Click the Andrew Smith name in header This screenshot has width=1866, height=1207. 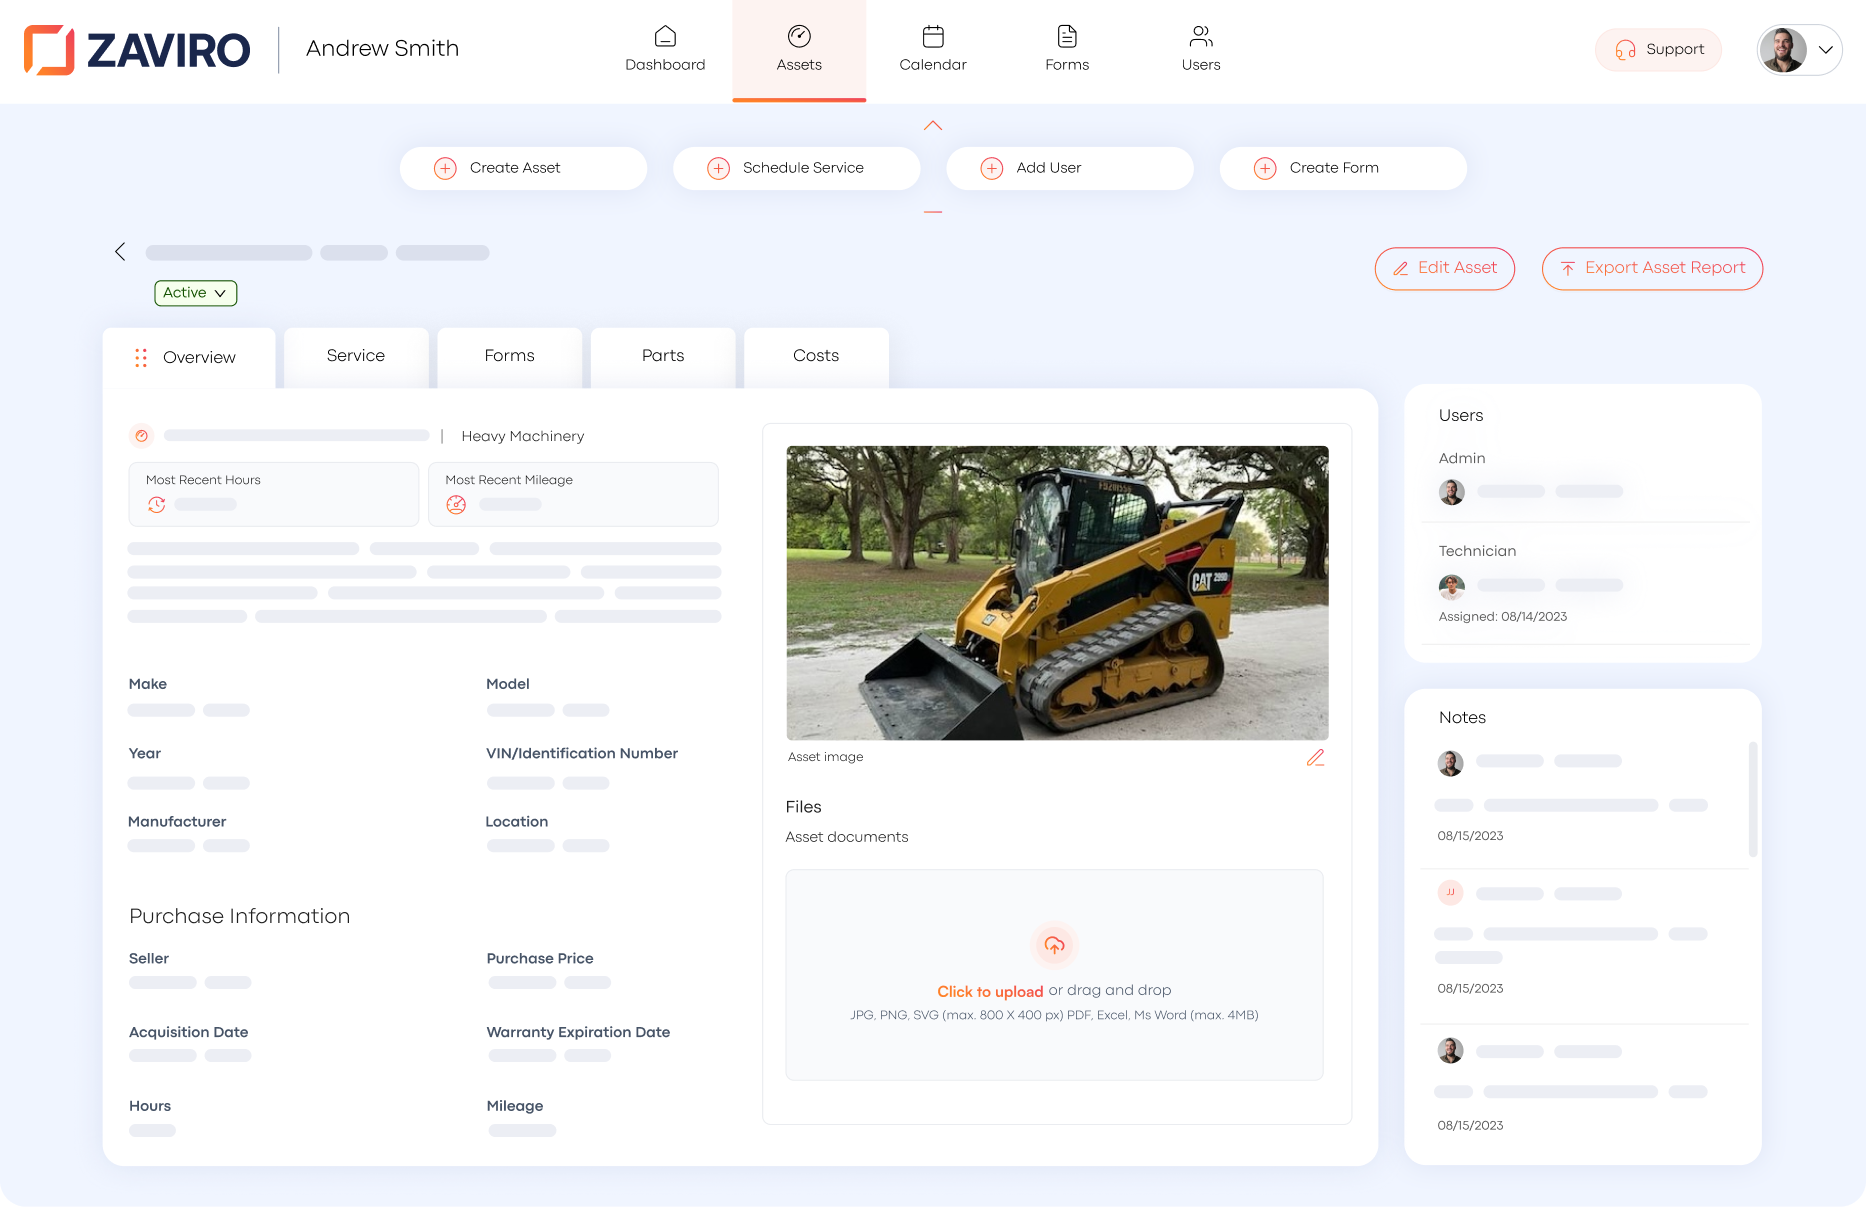(x=382, y=48)
